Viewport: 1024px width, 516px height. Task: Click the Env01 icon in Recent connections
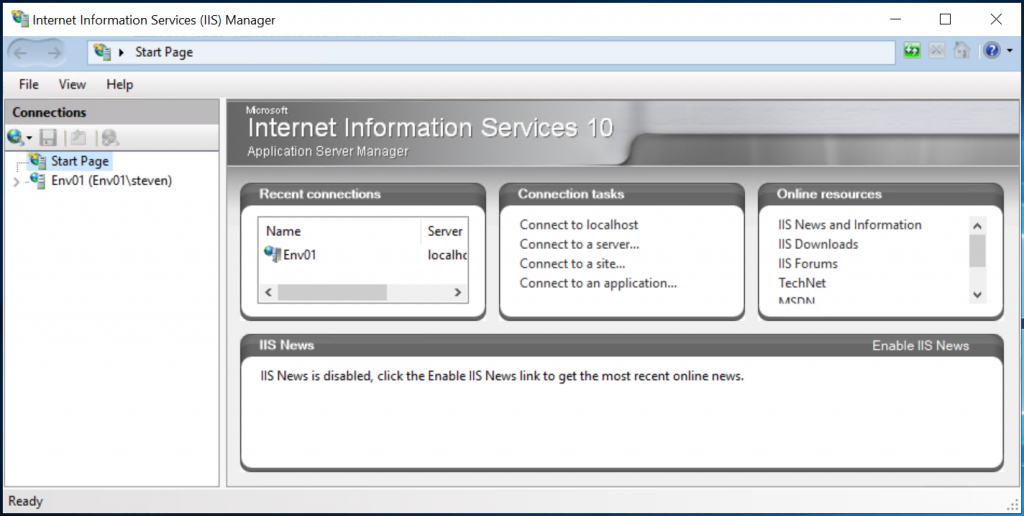point(272,253)
